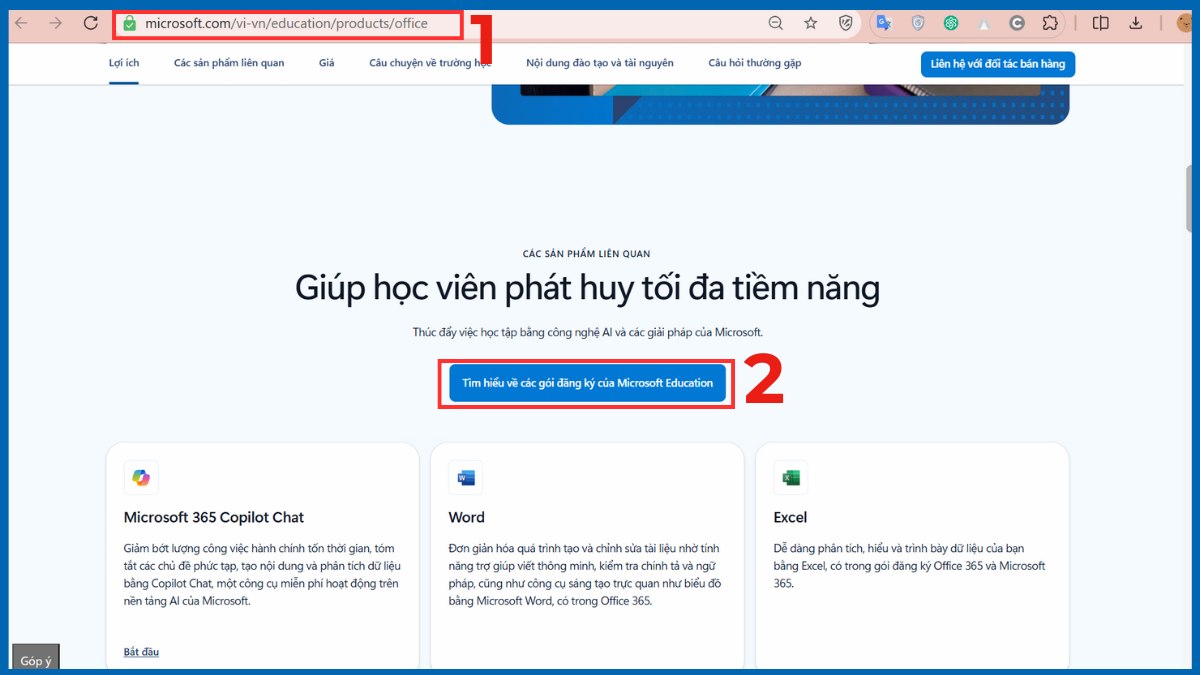Click the Microsoft 365 Copilot Chat icon
This screenshot has width=1200, height=675.
141,478
